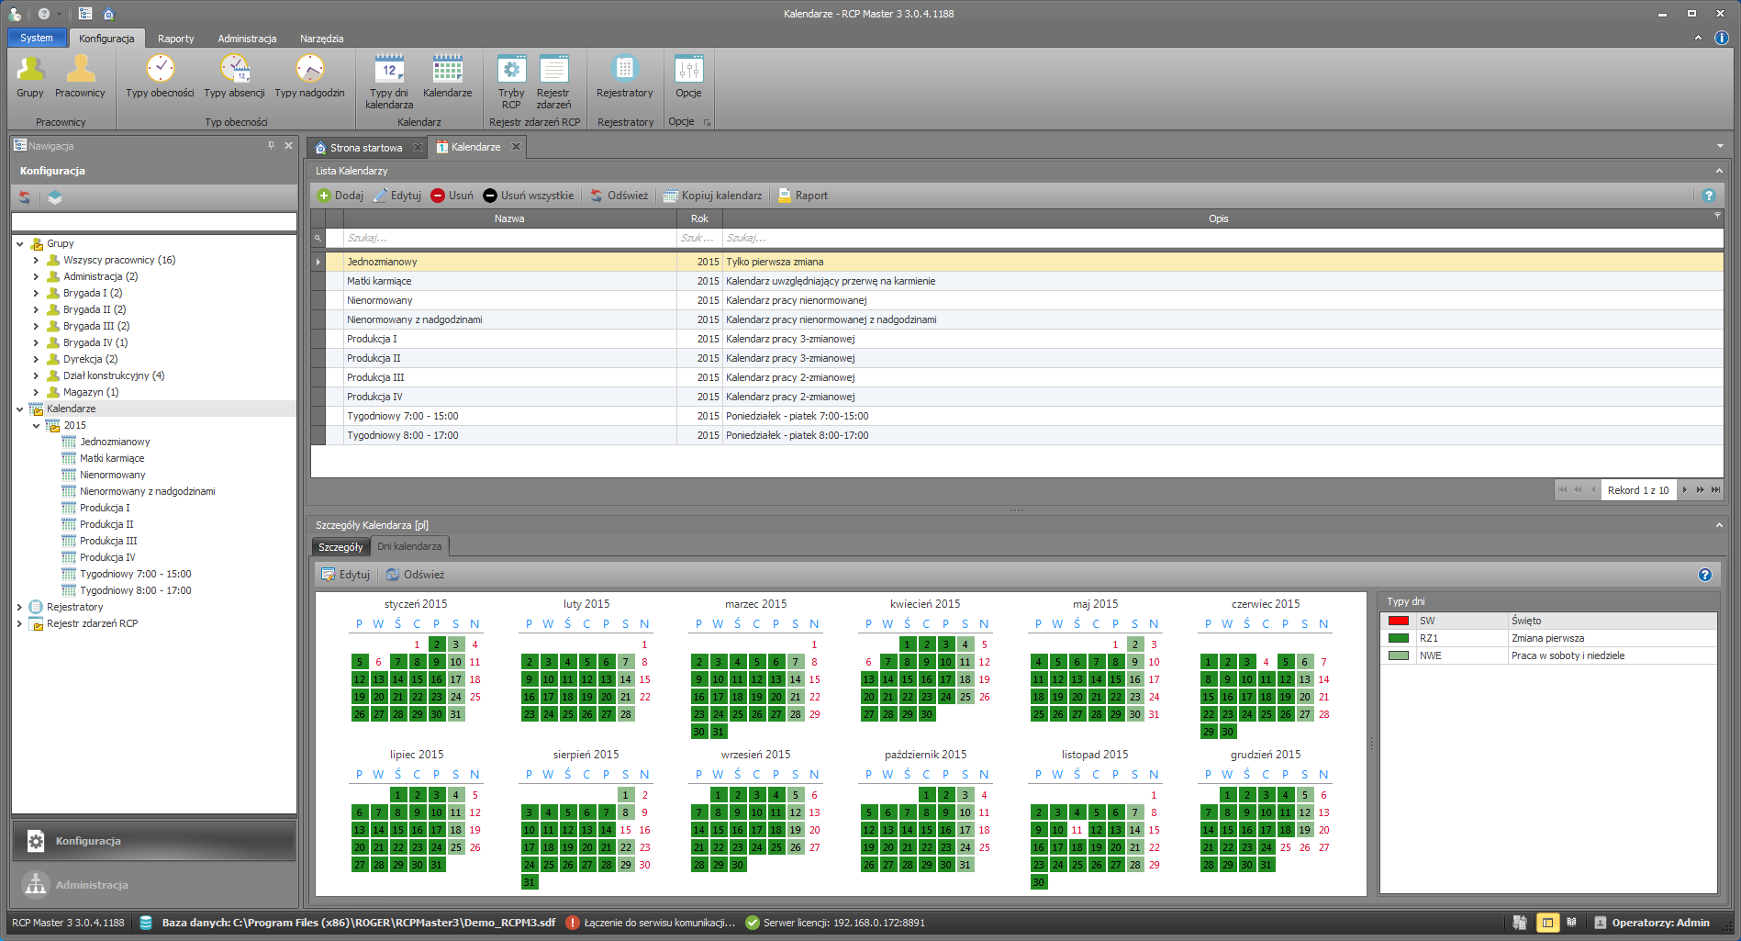Open the Kalendarze ribbon icon
Image resolution: width=1741 pixels, height=941 pixels.
(447, 76)
